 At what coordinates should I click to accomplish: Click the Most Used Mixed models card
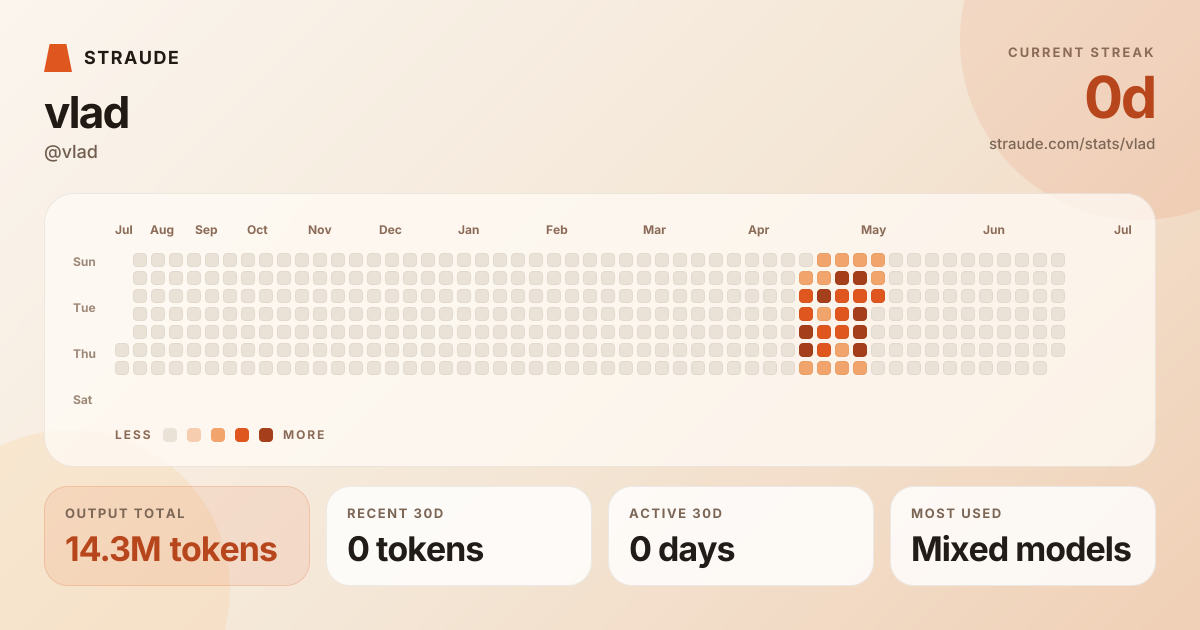[x=1023, y=536]
